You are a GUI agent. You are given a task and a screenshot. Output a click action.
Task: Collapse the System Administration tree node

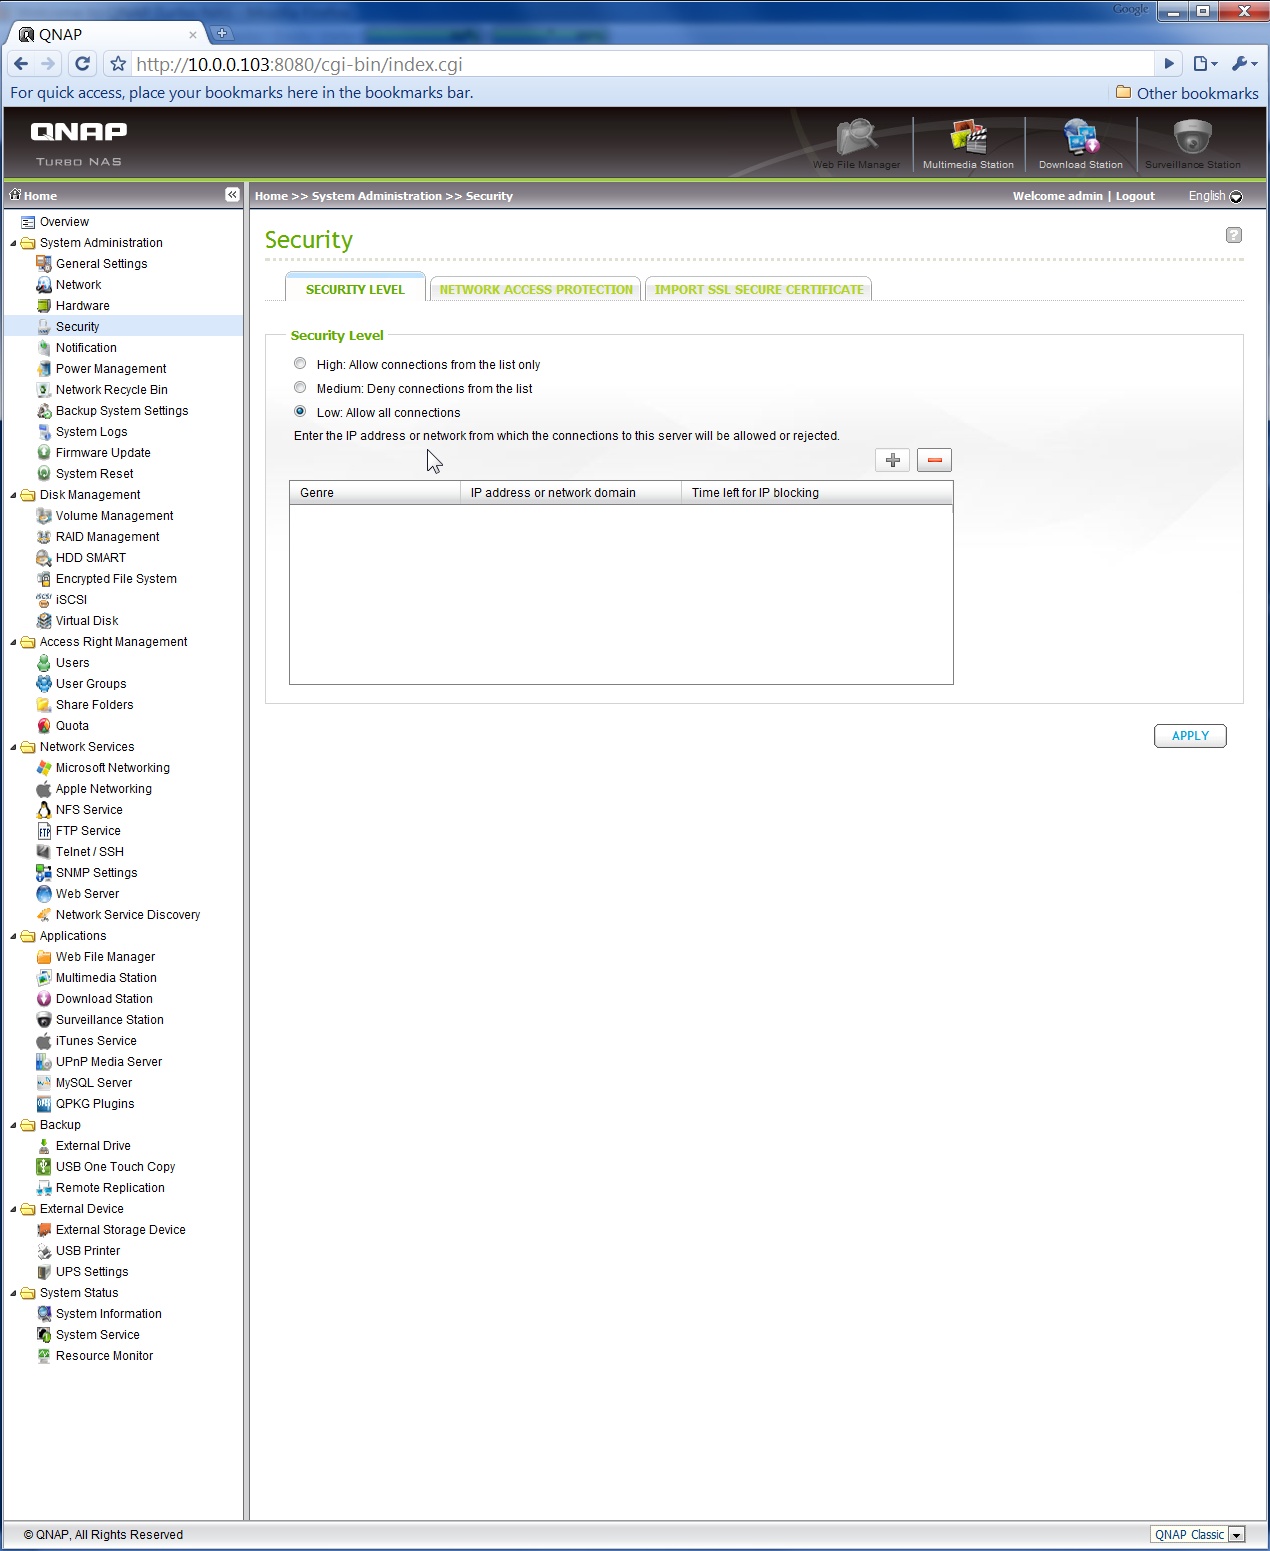click(13, 243)
